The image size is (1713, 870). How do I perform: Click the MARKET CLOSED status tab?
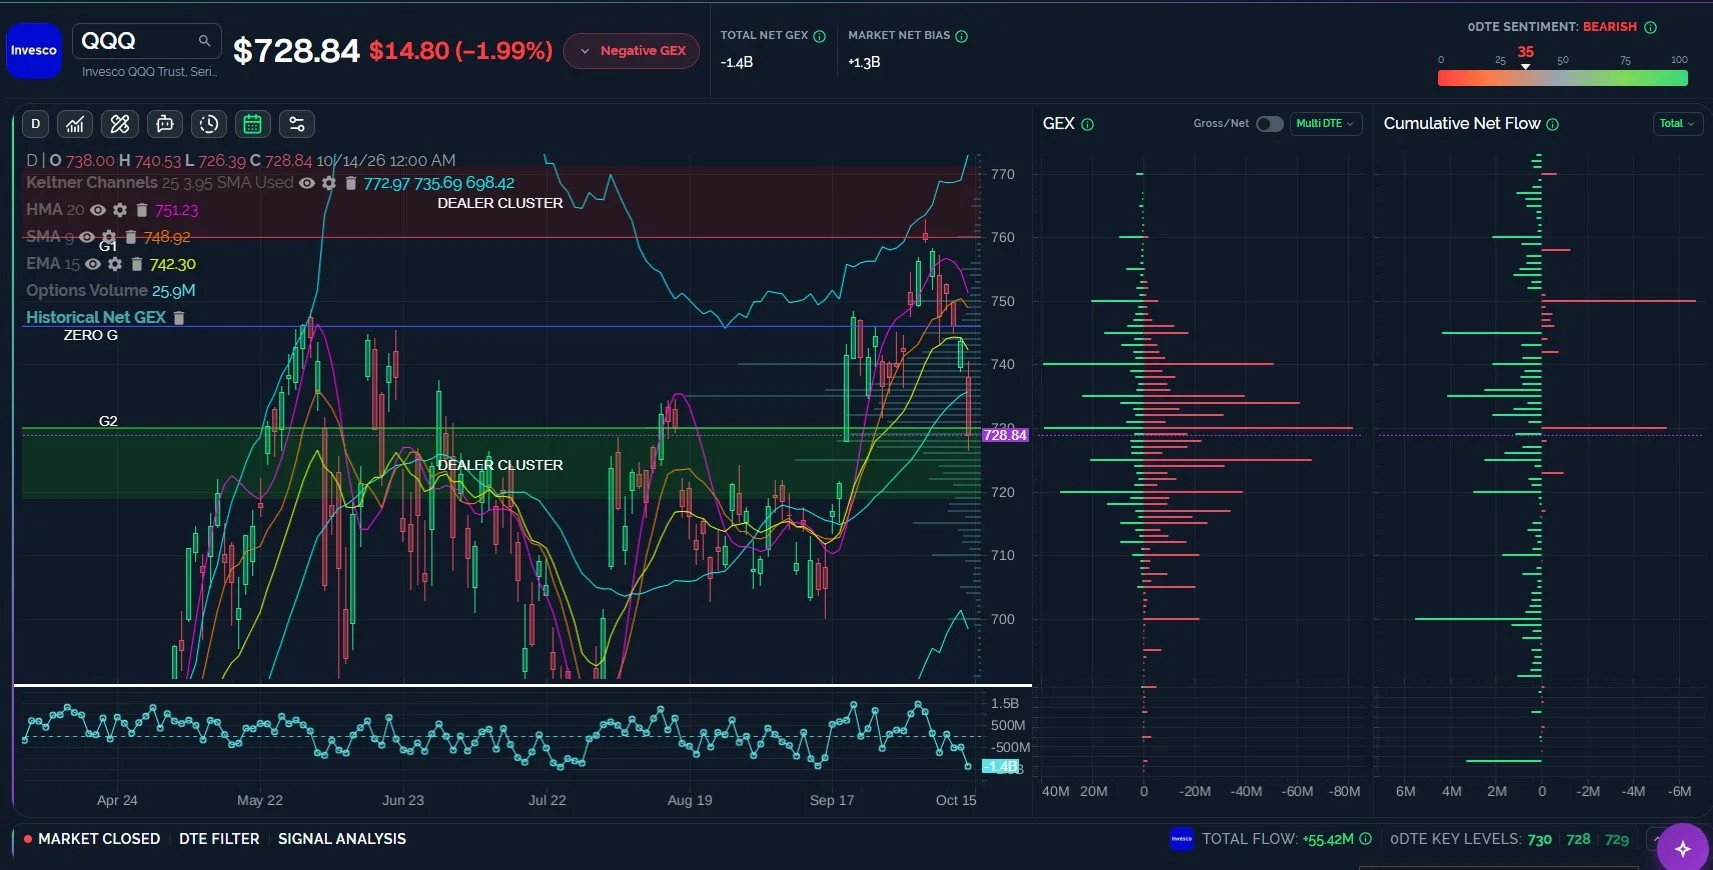[x=92, y=839]
